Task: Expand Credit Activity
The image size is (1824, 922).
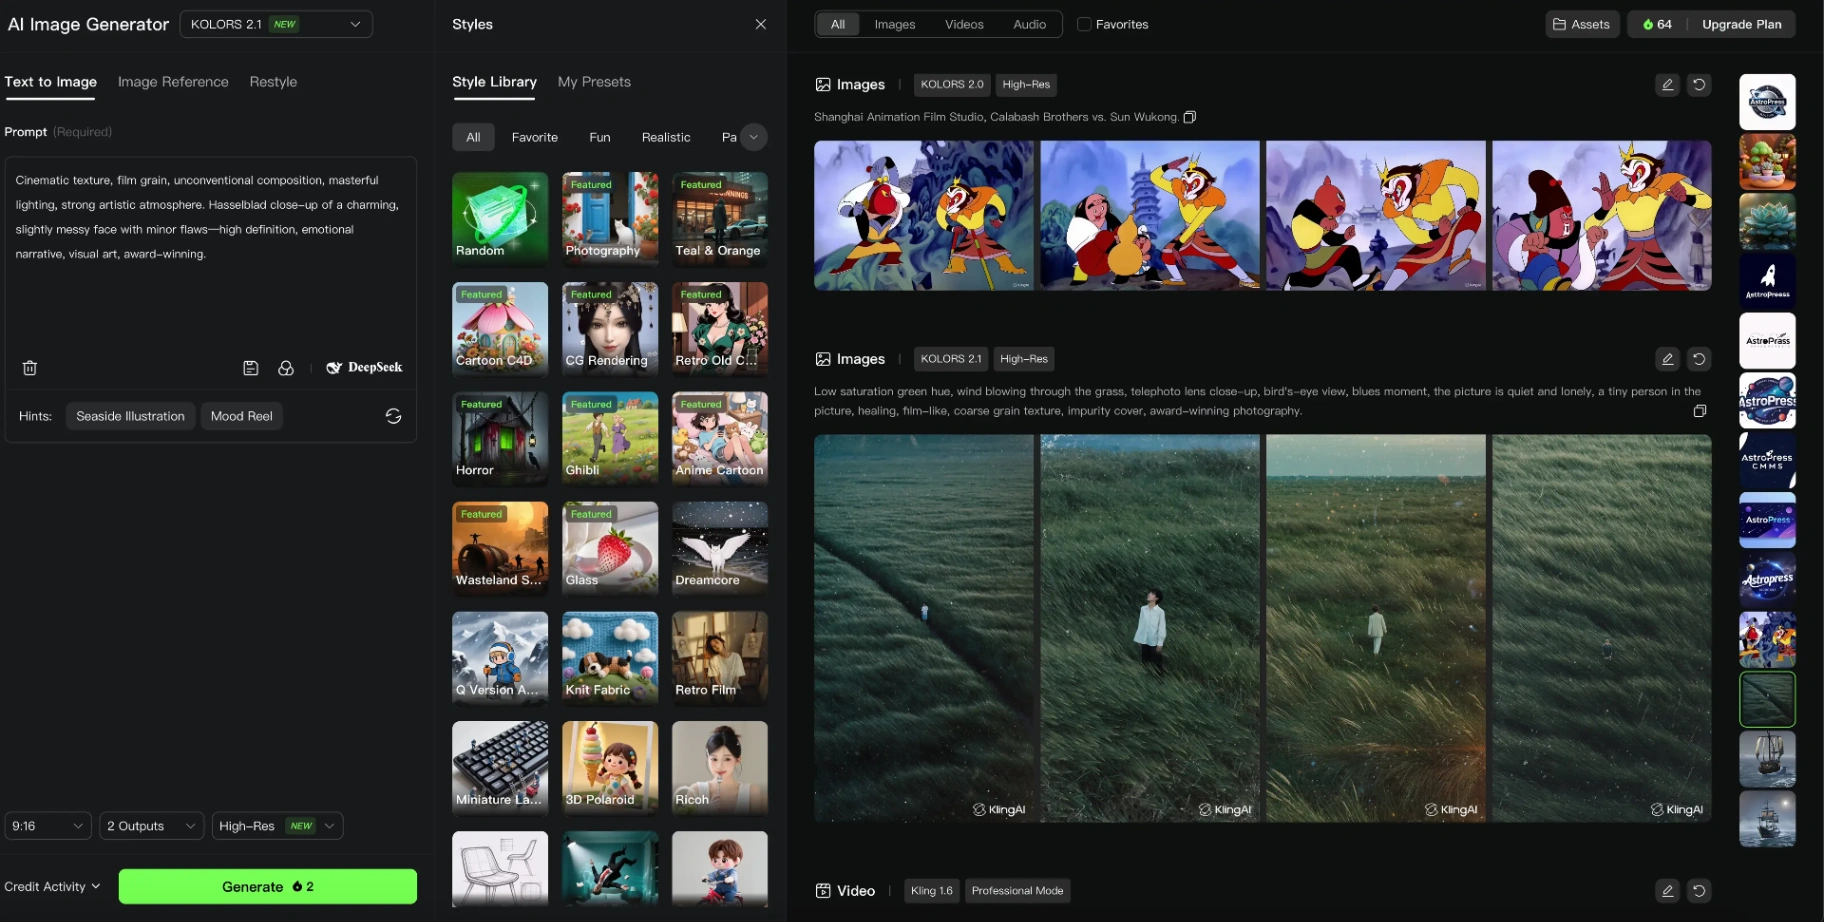Action: (52, 887)
